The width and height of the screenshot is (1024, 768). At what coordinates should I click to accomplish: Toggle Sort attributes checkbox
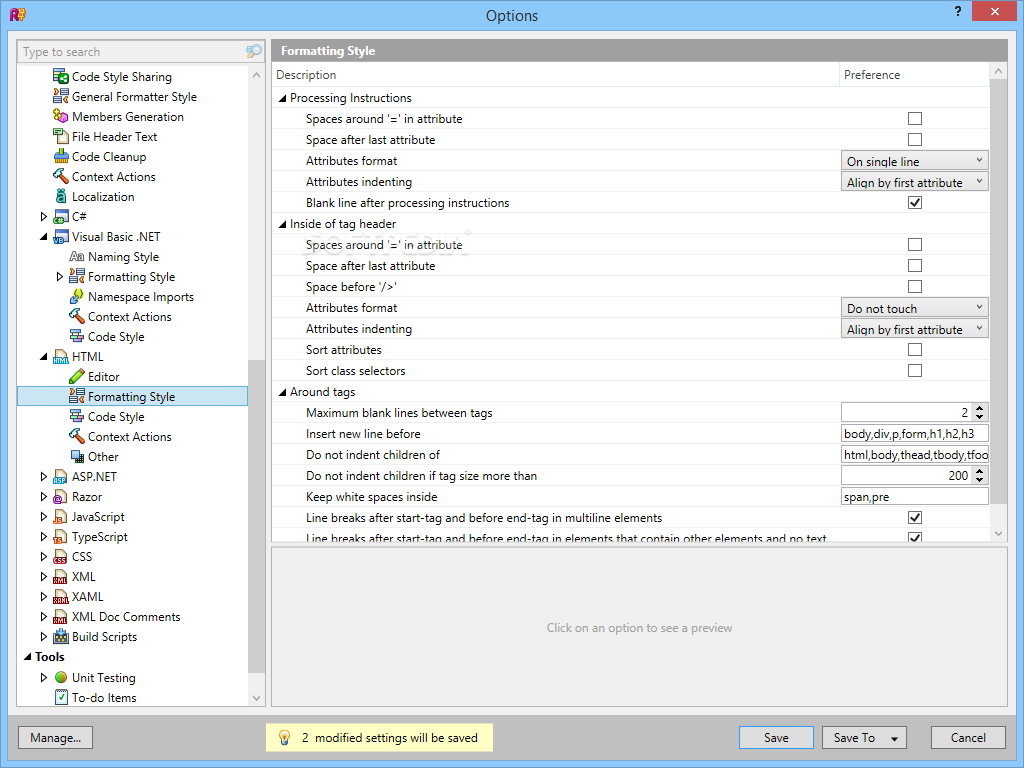click(x=915, y=349)
